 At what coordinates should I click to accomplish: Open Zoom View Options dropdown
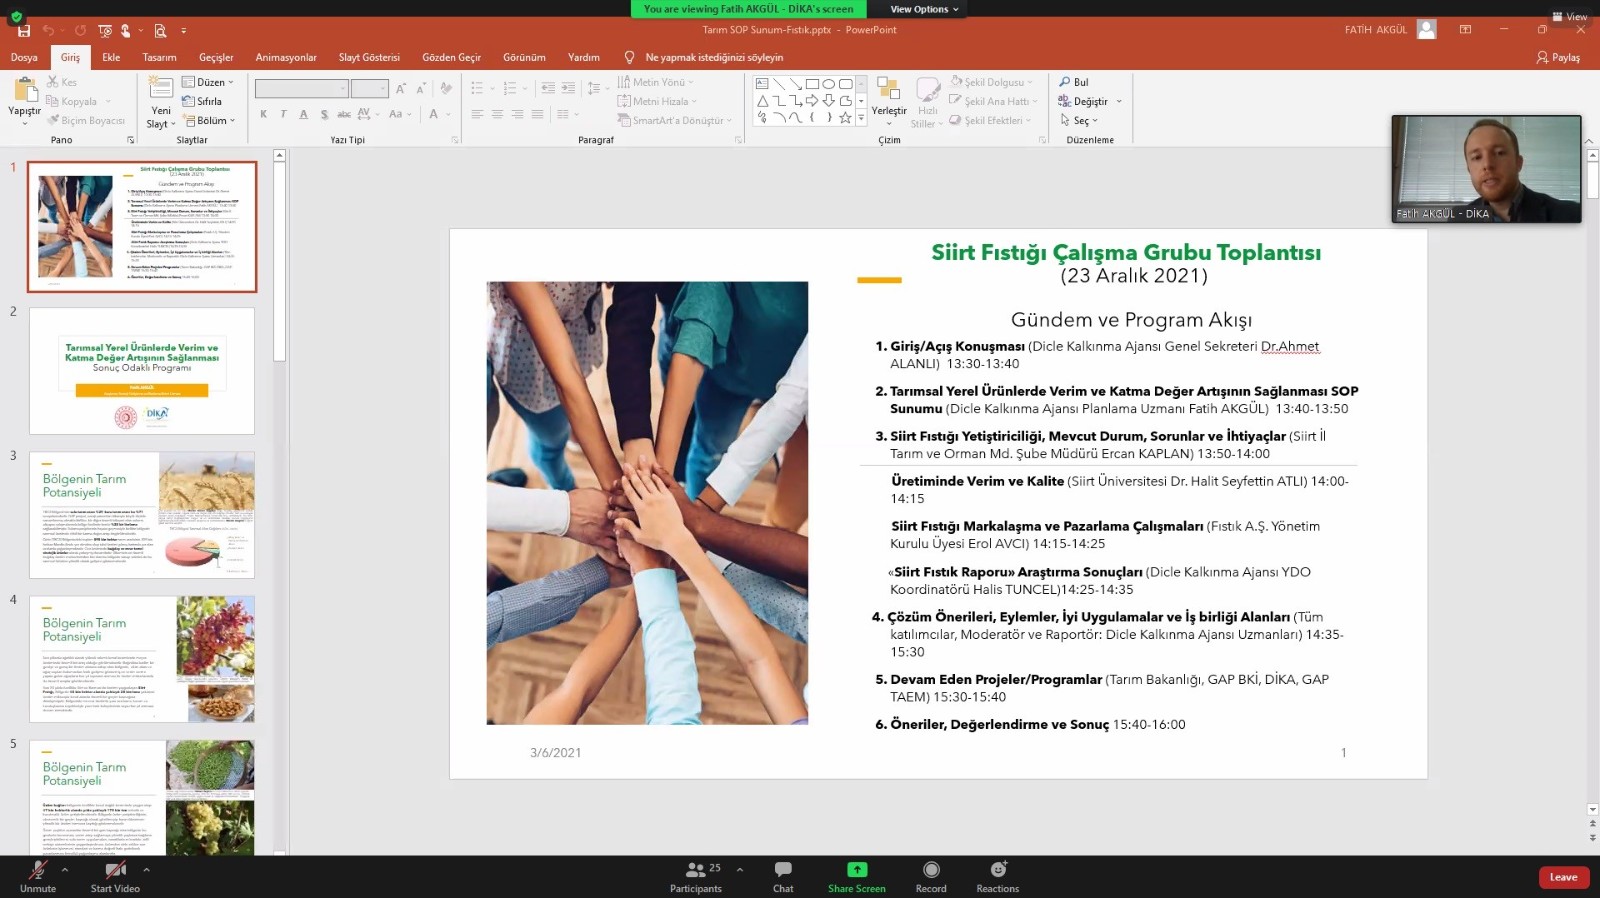coord(924,9)
